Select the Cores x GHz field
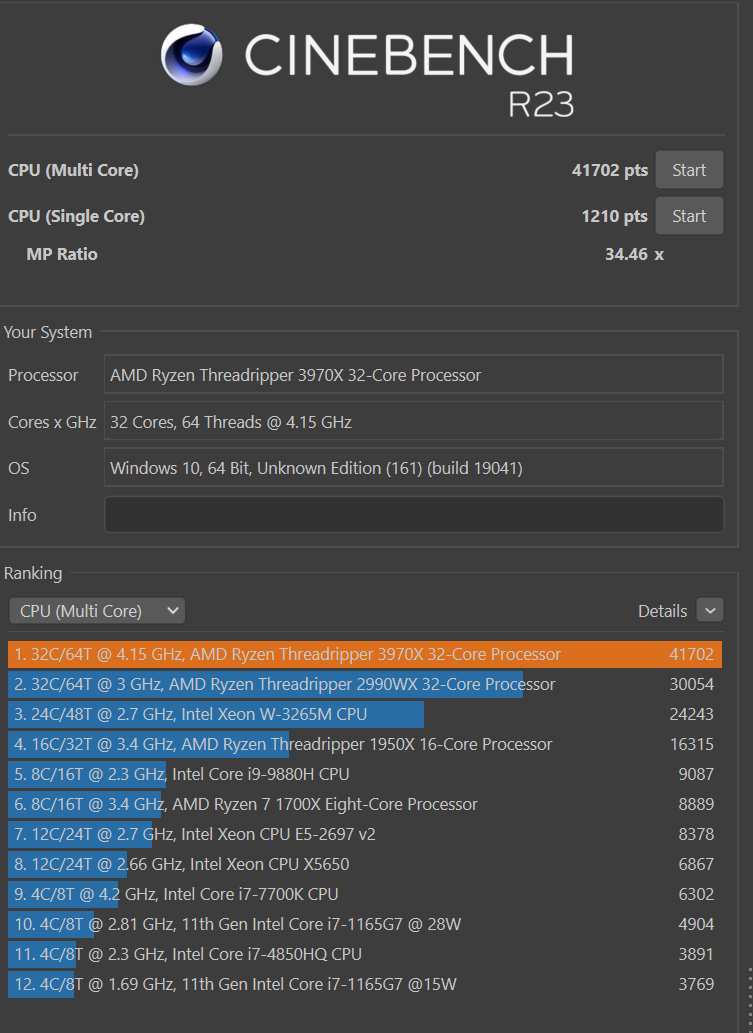Screen dimensions: 753x1033 point(413,421)
